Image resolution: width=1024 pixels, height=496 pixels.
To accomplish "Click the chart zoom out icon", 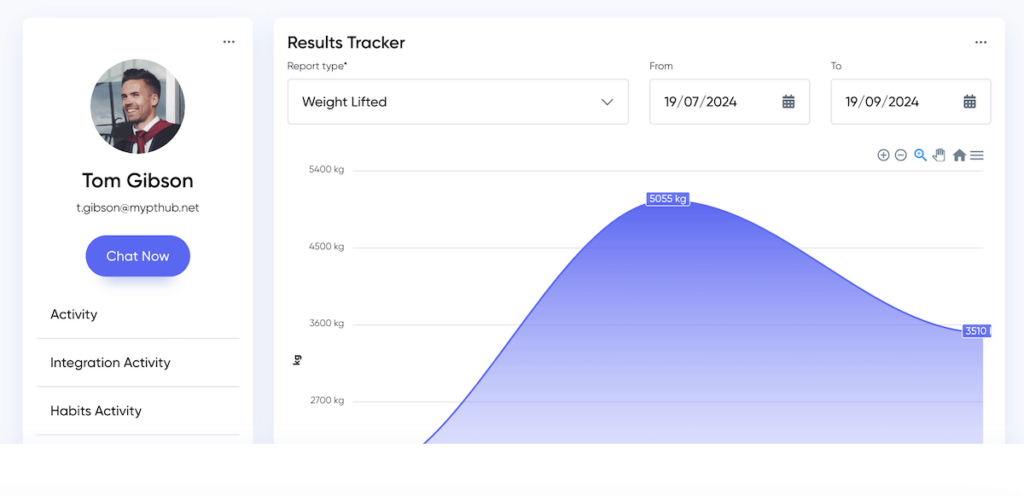I will tap(901, 155).
